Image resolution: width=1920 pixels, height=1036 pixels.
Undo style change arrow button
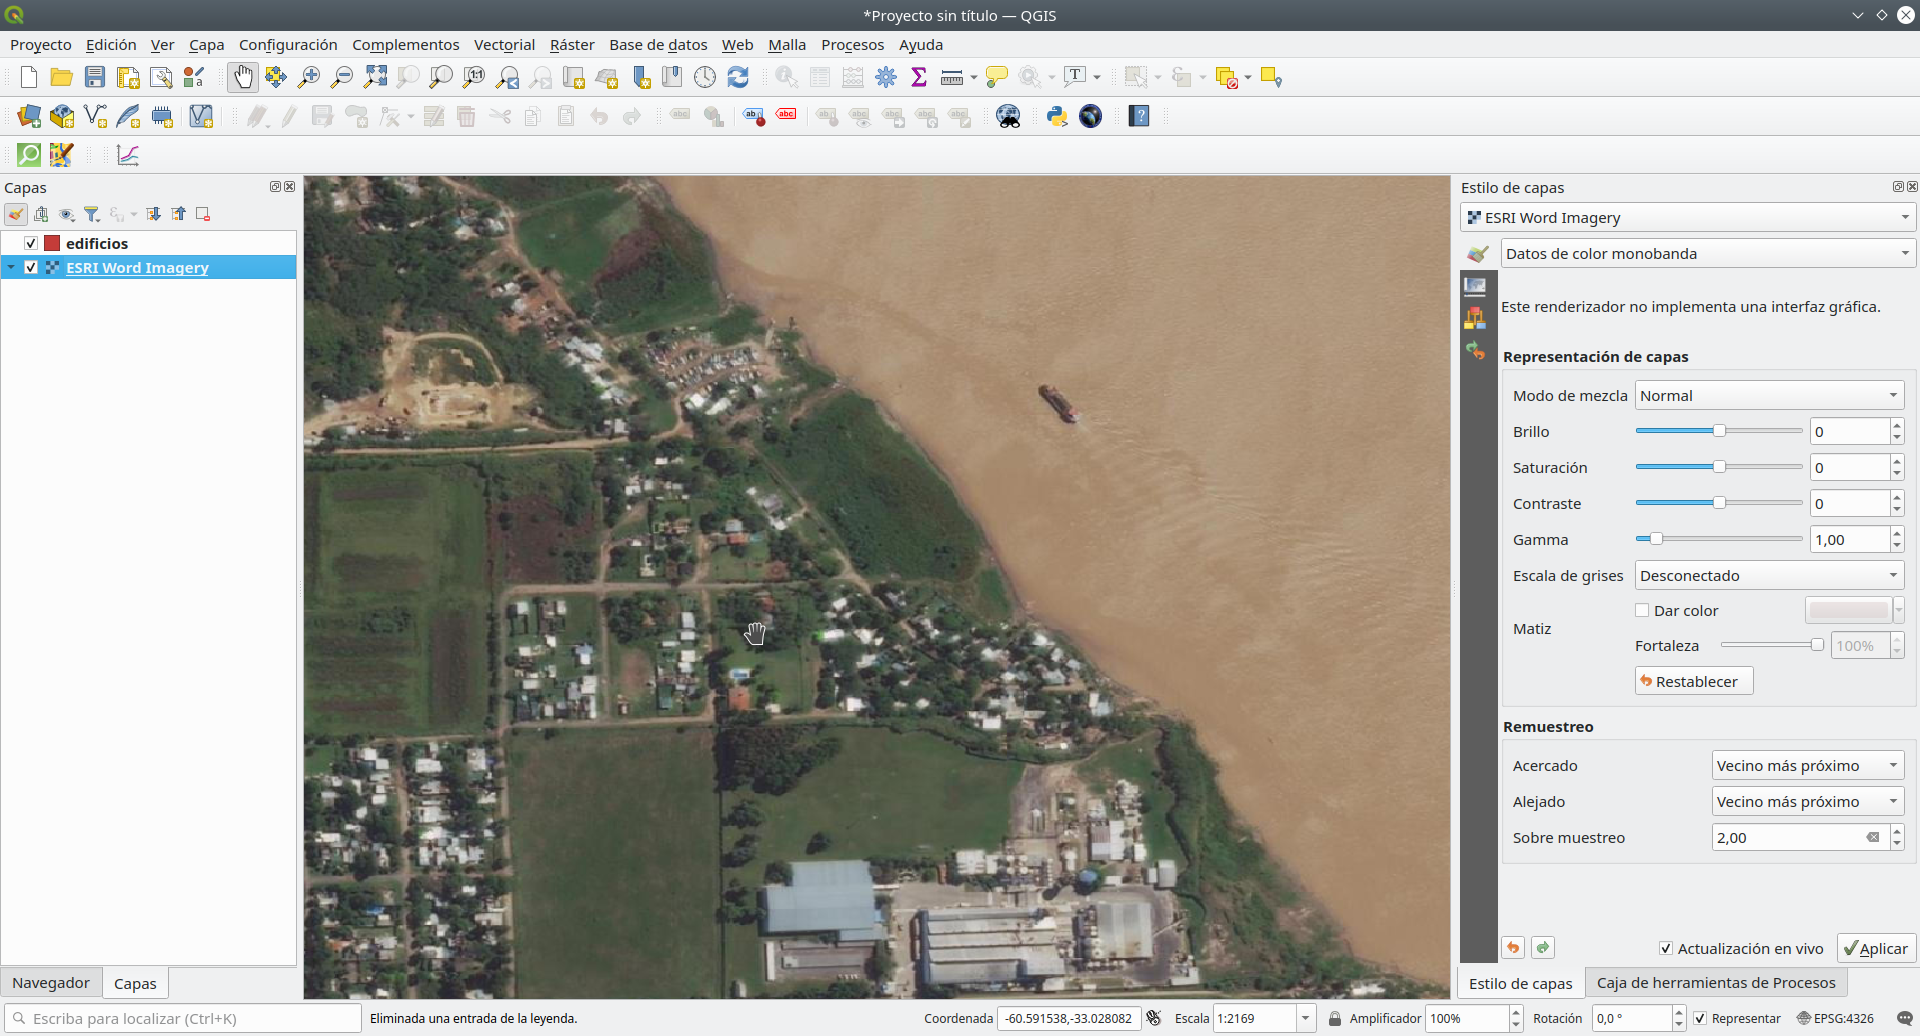coord(1513,948)
